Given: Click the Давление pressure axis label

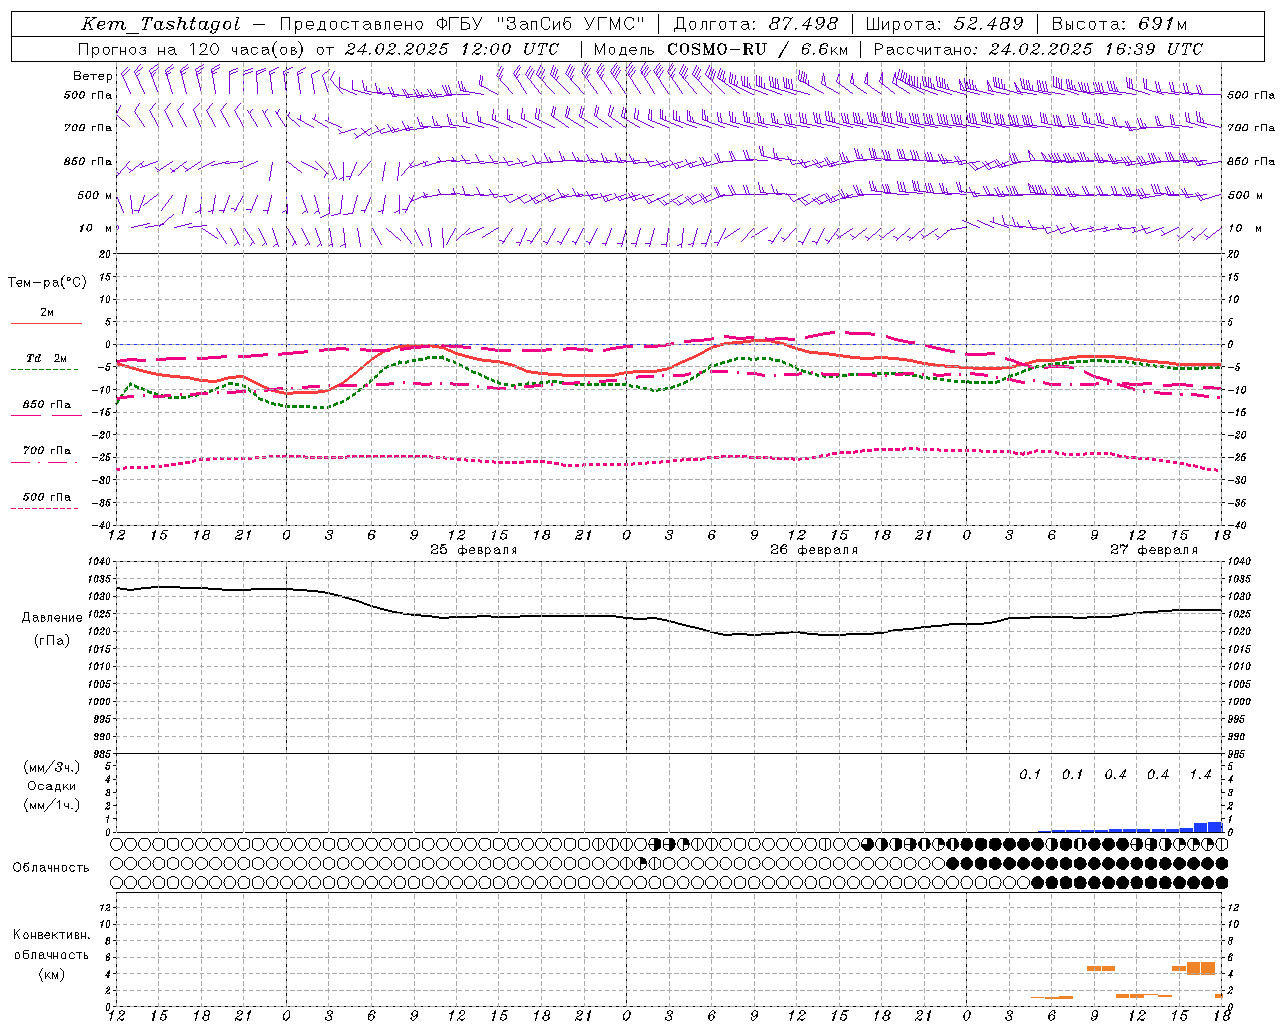Looking at the screenshot, I should point(52,618).
